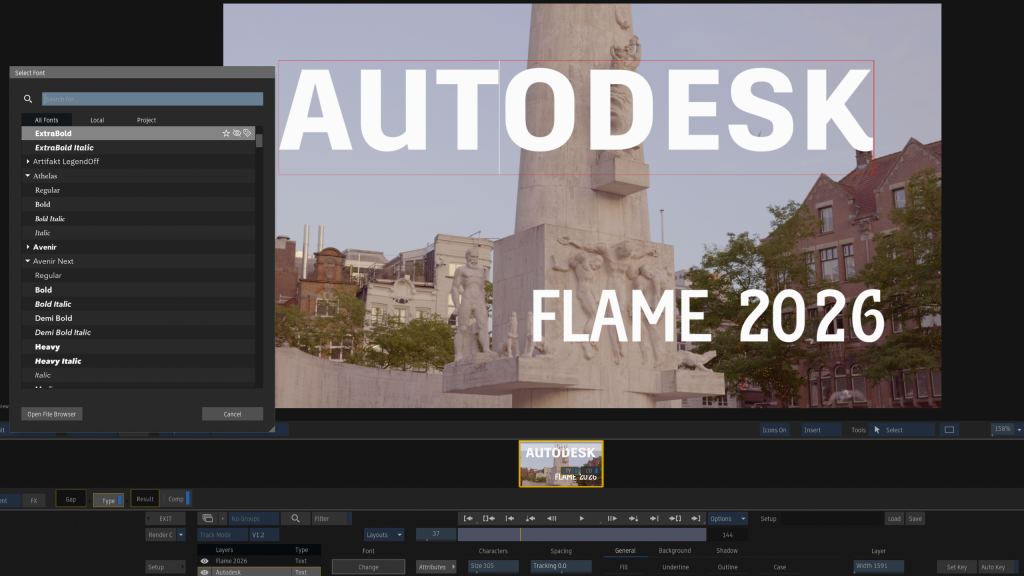This screenshot has width=1024, height=576.
Task: Click the star favorite icon on ExtraBold
Action: click(226, 133)
